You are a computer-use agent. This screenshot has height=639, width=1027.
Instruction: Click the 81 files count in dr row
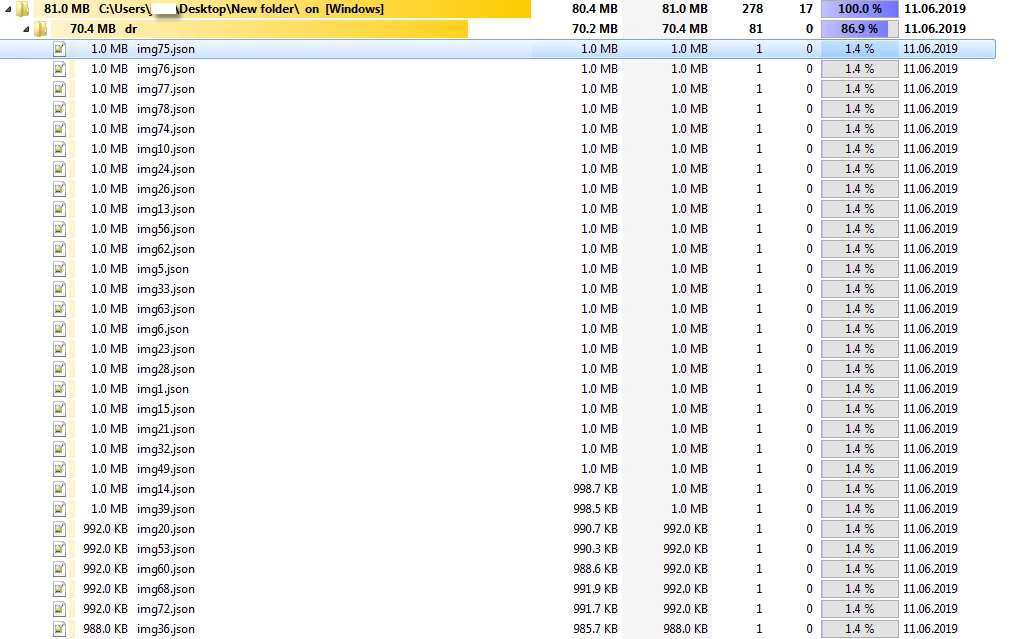(x=756, y=29)
